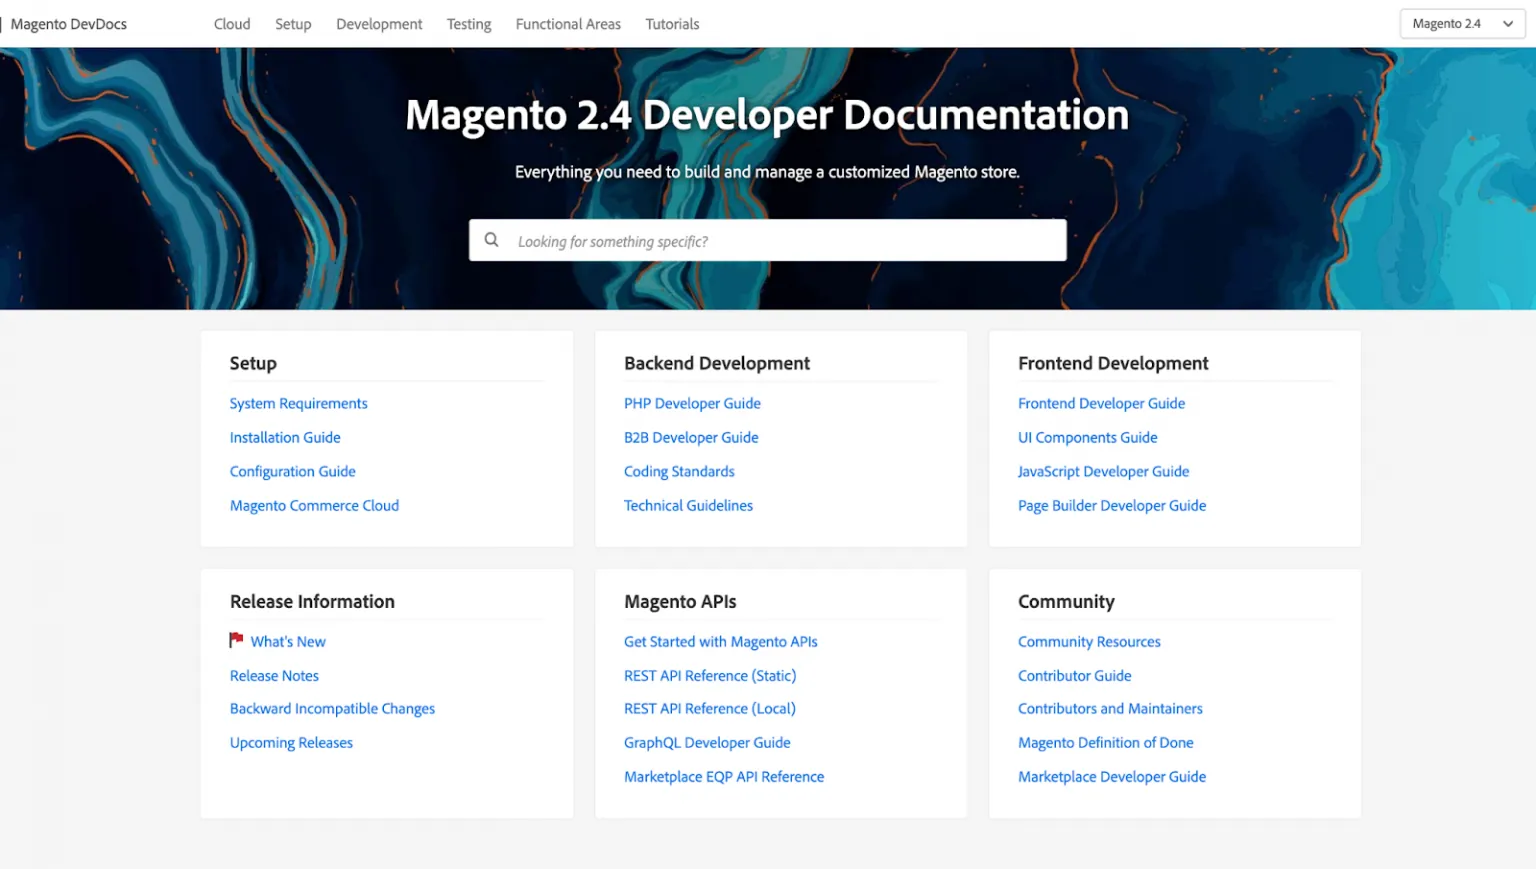View Contributors and Maintainers link

click(1110, 708)
